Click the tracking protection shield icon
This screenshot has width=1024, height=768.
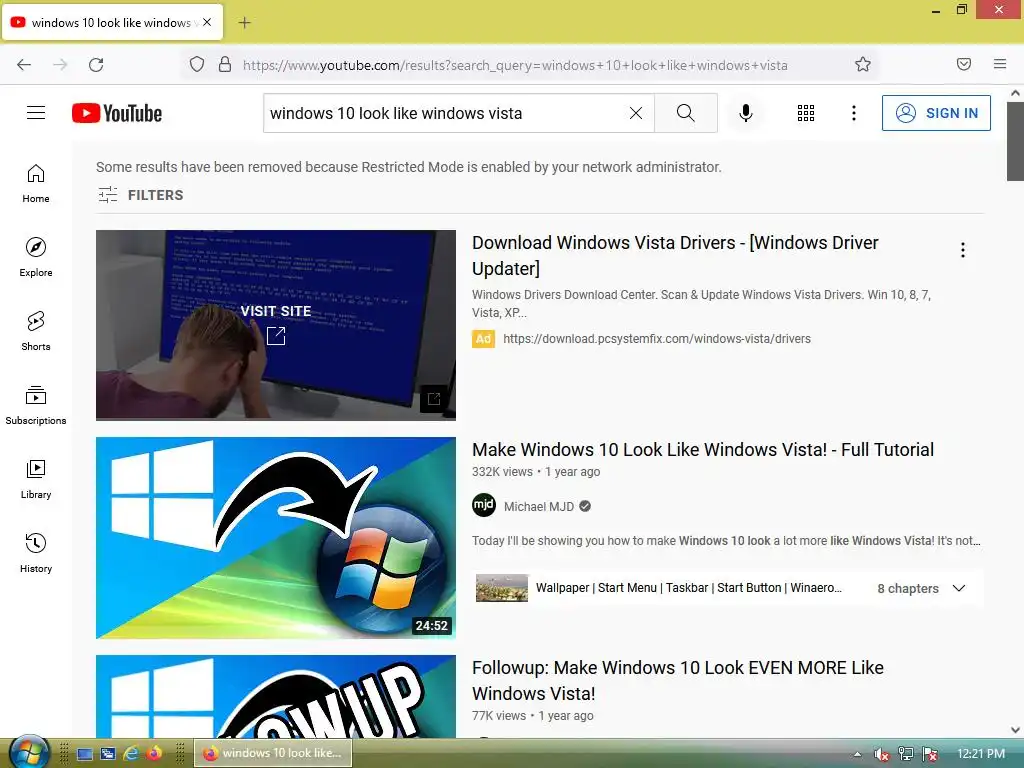pos(197,64)
